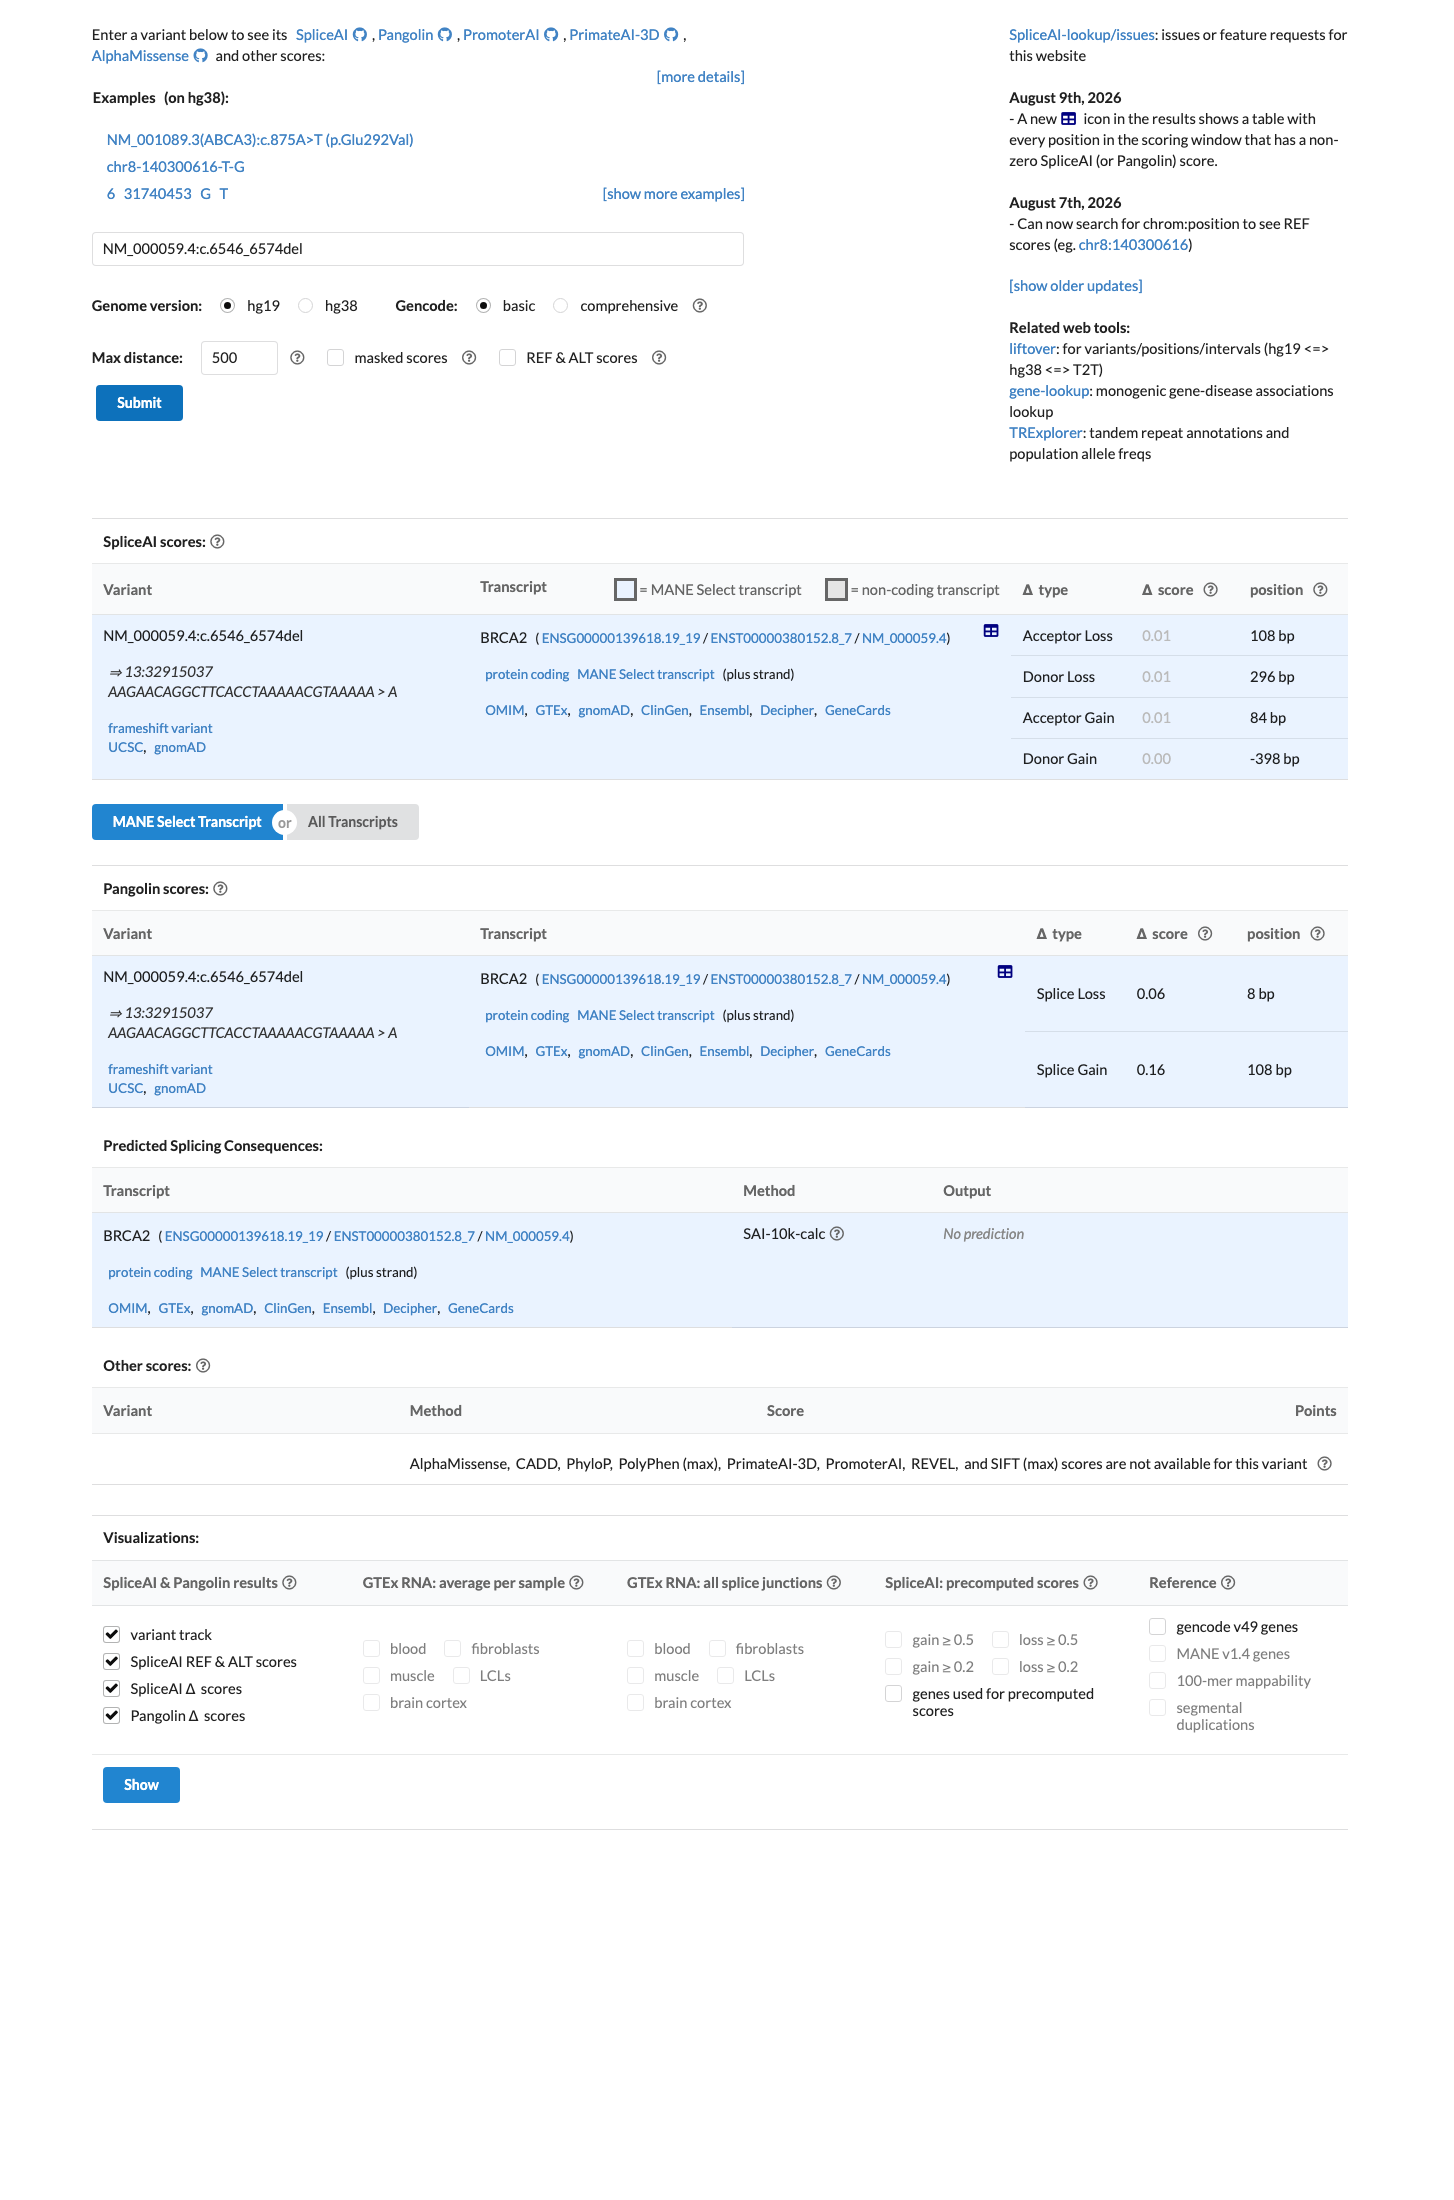1454x2200 pixels.
Task: Uncheck the variant track checkbox
Action: coord(112,1635)
